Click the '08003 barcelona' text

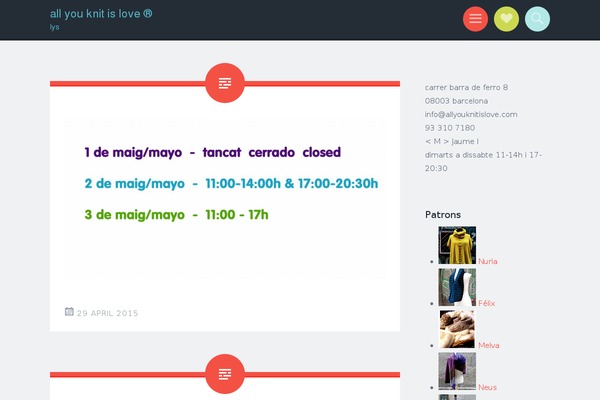coord(457,101)
